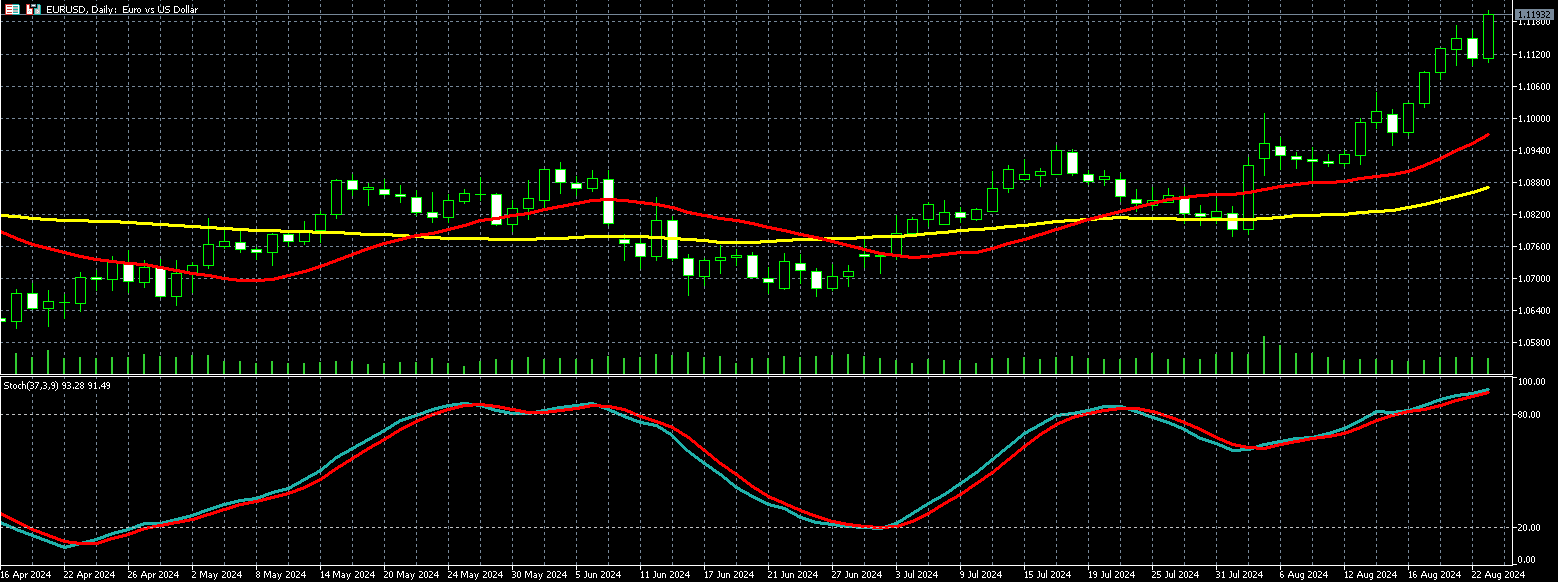Image resolution: width=1558 pixels, height=582 pixels.
Task: Click the last candlestick on the chart
Action: pos(1488,37)
